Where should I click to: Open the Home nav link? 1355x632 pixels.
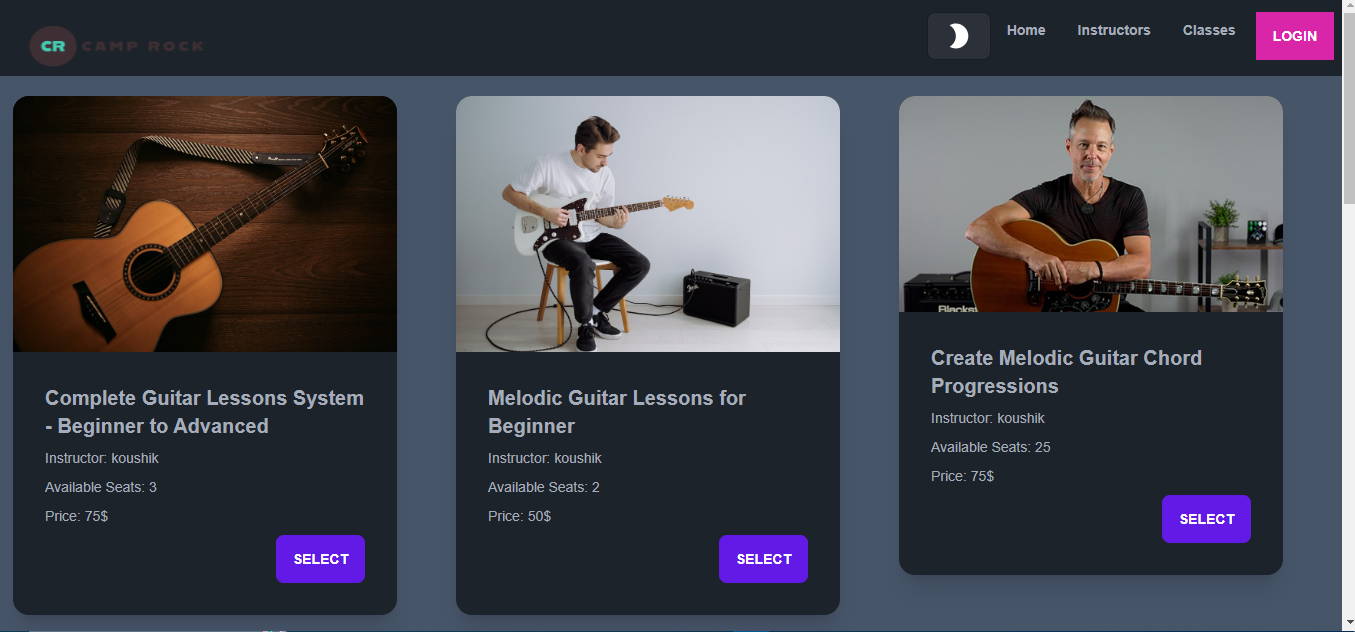(x=1026, y=30)
